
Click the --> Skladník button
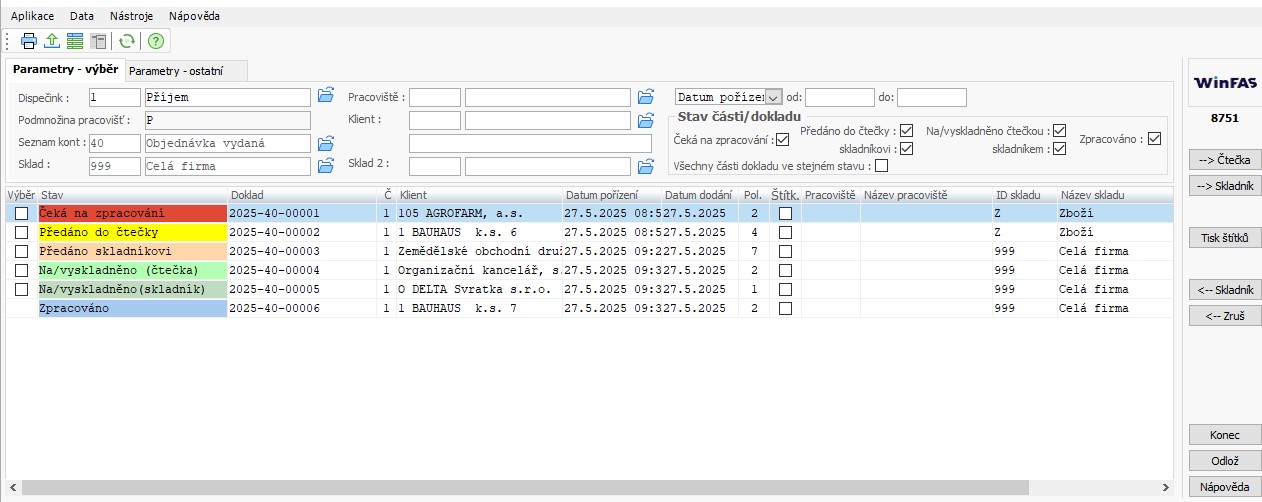click(1225, 185)
